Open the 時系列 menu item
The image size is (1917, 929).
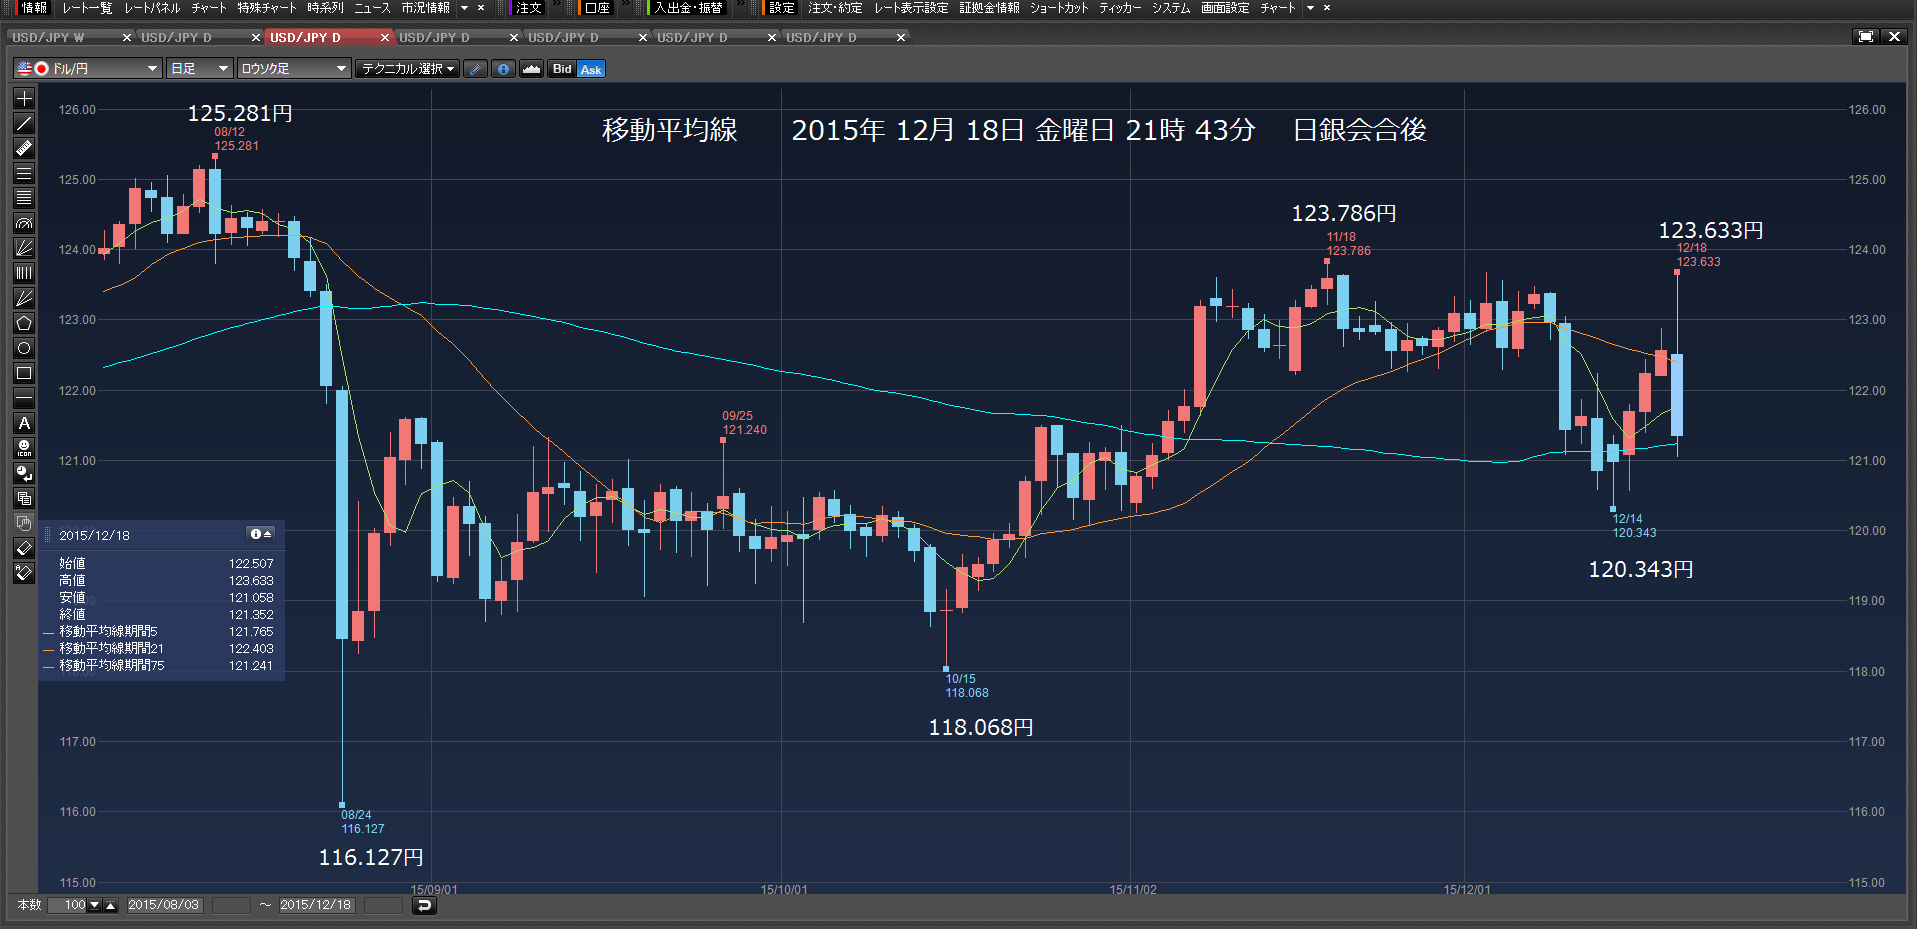[325, 8]
